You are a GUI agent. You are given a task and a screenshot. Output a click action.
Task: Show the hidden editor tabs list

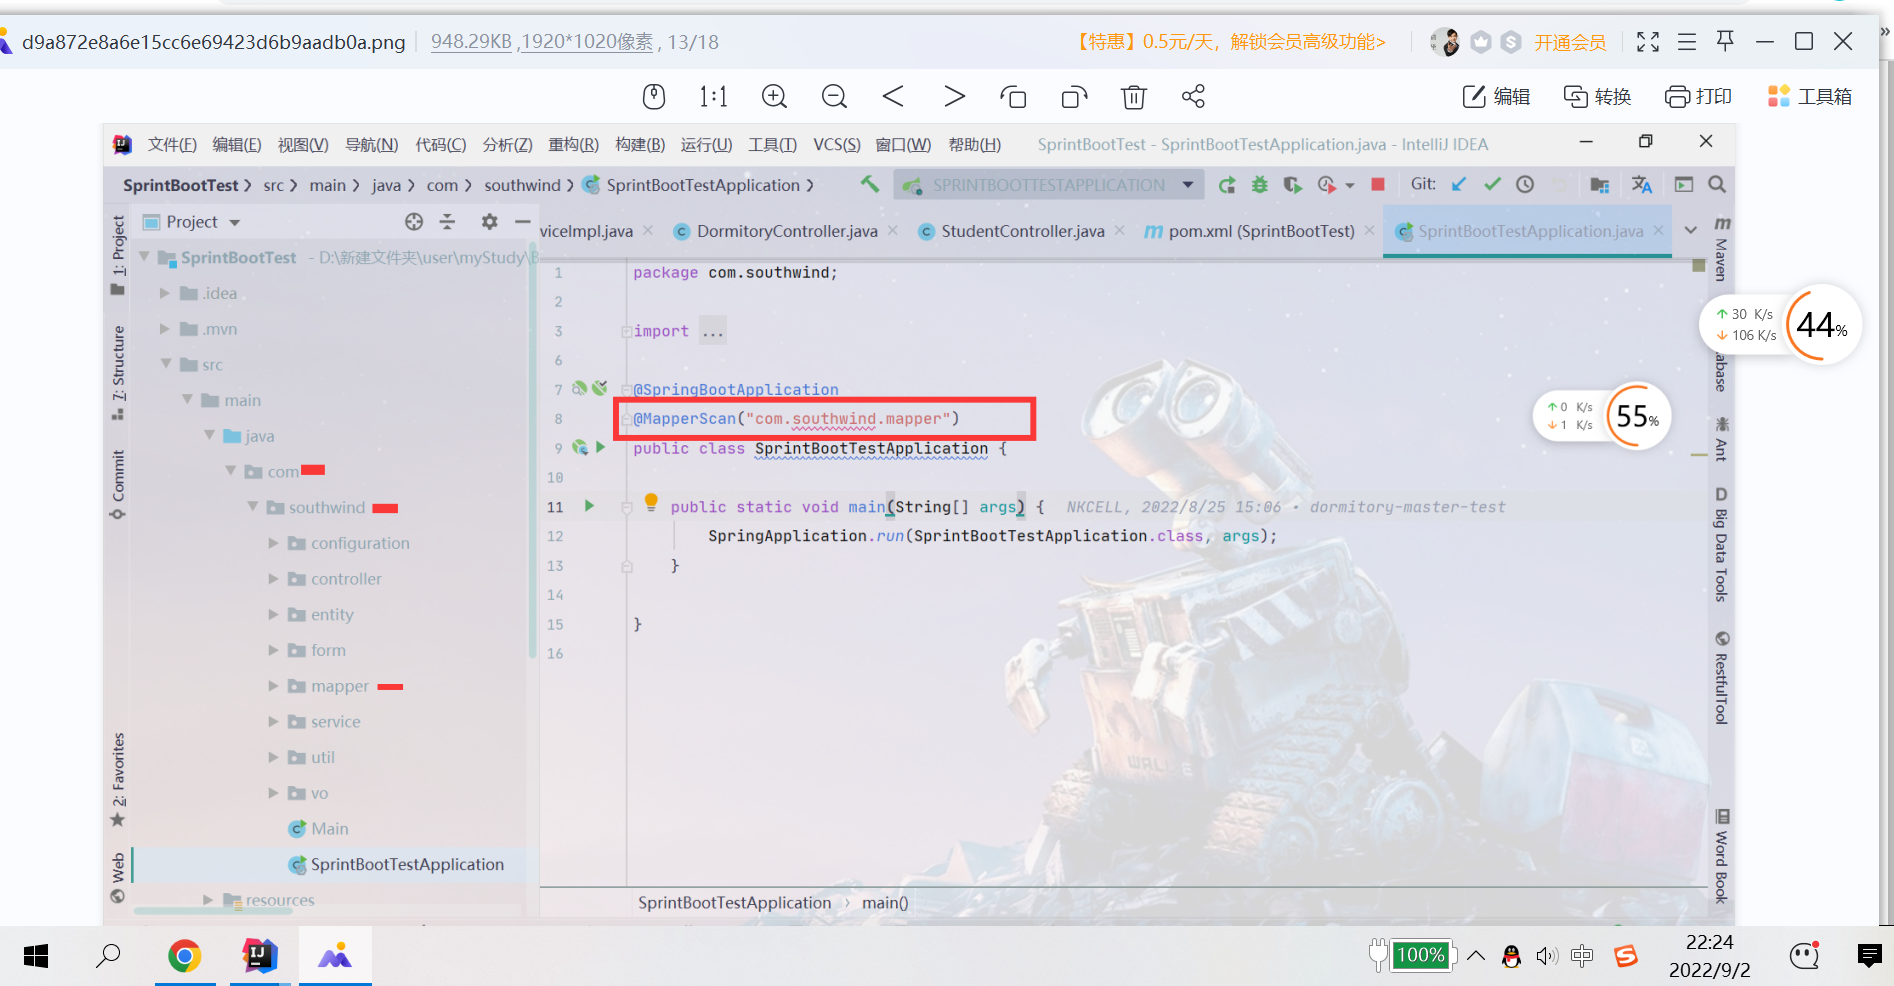pos(1691,230)
